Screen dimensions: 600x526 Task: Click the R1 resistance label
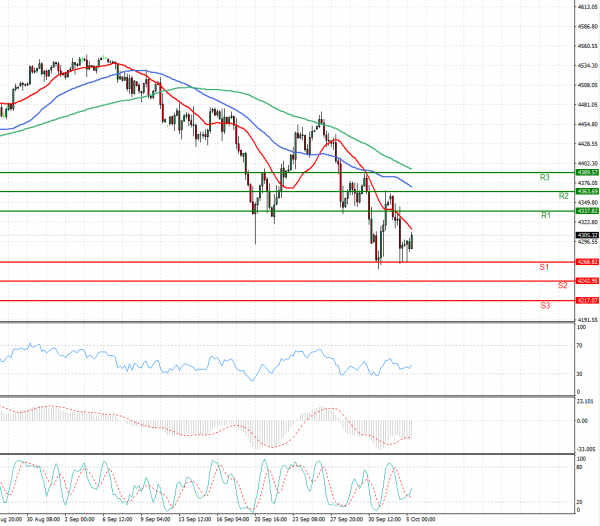pos(546,216)
